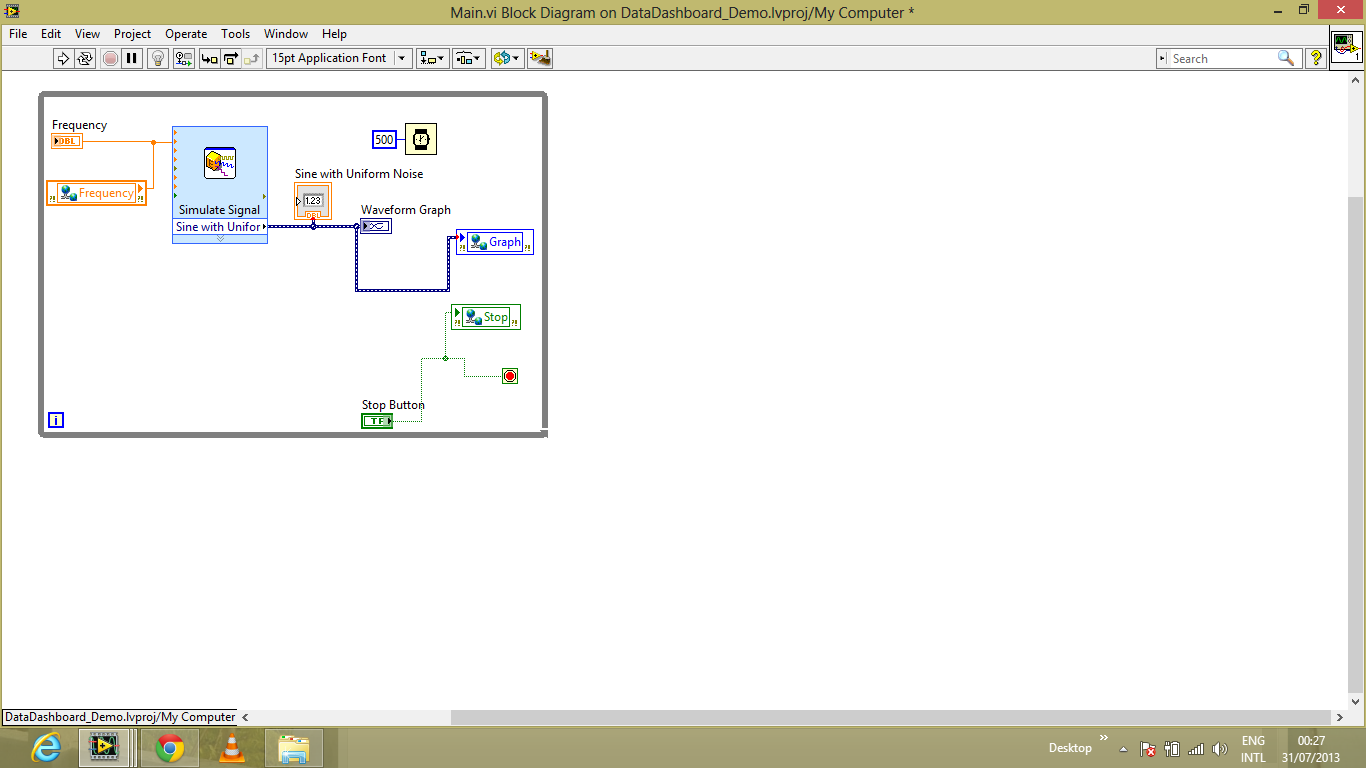The image size is (1366, 768).
Task: Click vertical scrollbar down arrow
Action: click(x=1357, y=702)
